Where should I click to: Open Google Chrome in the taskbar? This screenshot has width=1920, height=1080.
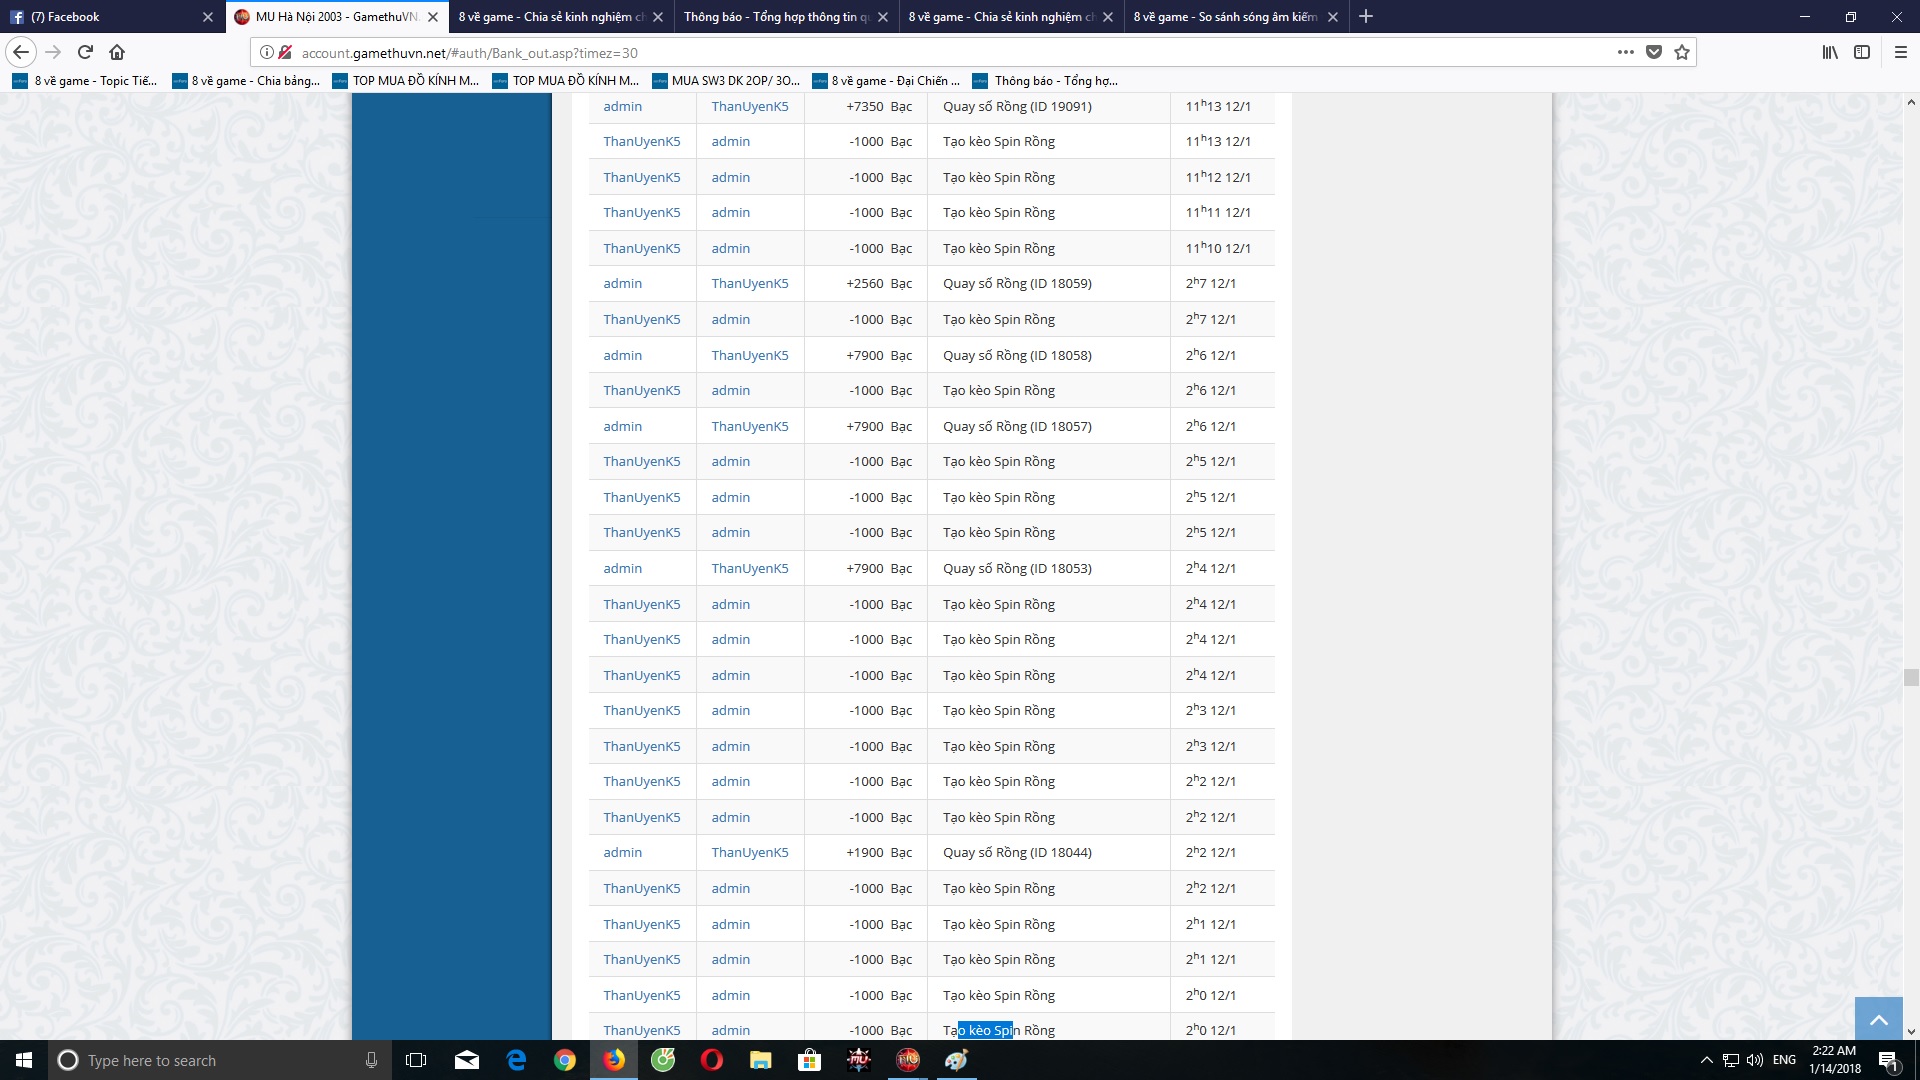pyautogui.click(x=565, y=1060)
